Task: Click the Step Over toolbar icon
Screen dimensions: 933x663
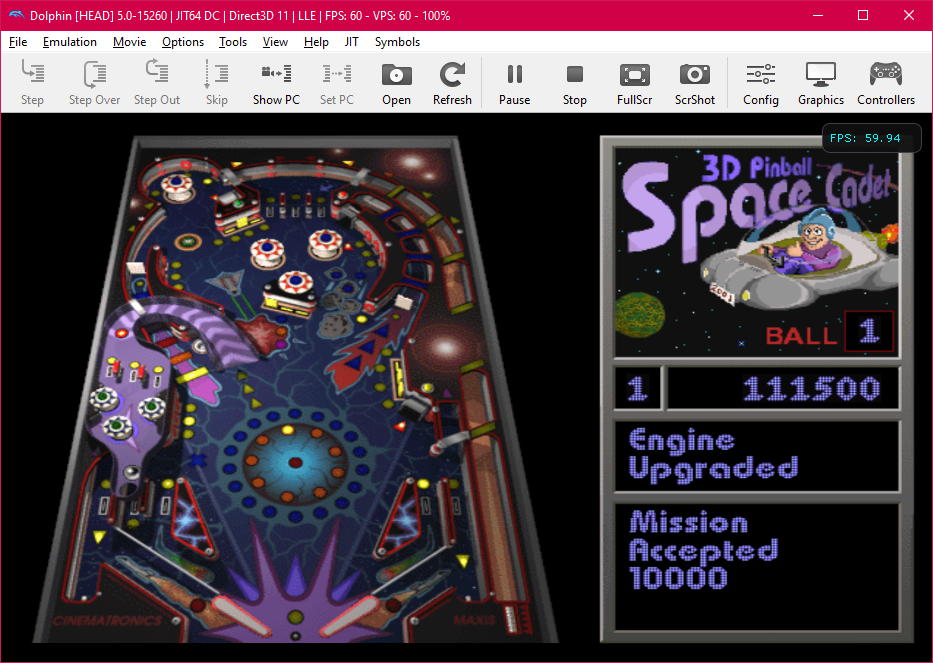Action: click(x=95, y=74)
